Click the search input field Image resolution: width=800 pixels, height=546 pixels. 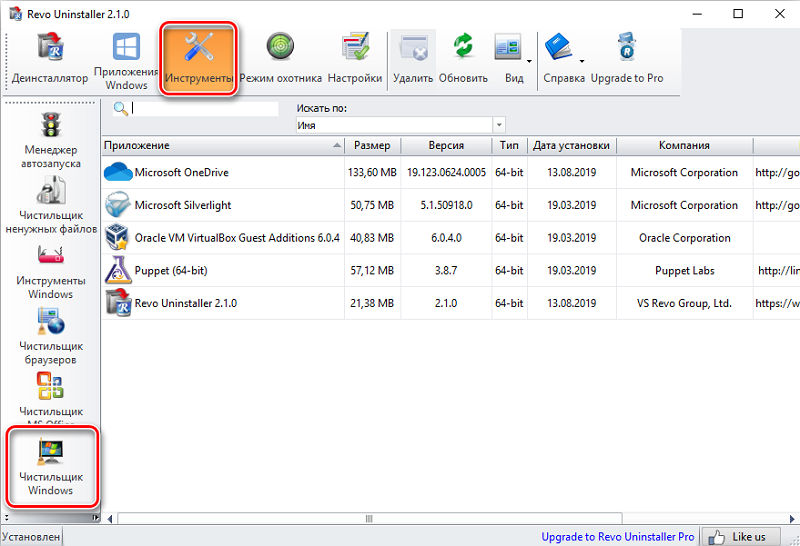pos(204,109)
